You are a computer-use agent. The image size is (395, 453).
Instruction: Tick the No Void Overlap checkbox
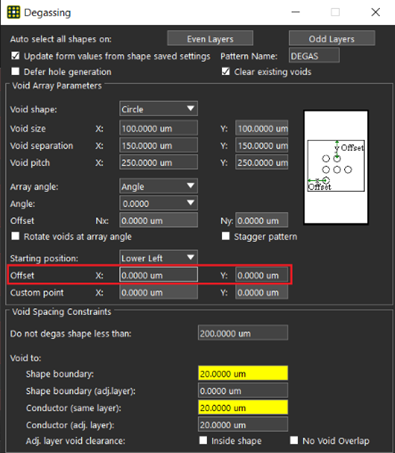coord(294,440)
